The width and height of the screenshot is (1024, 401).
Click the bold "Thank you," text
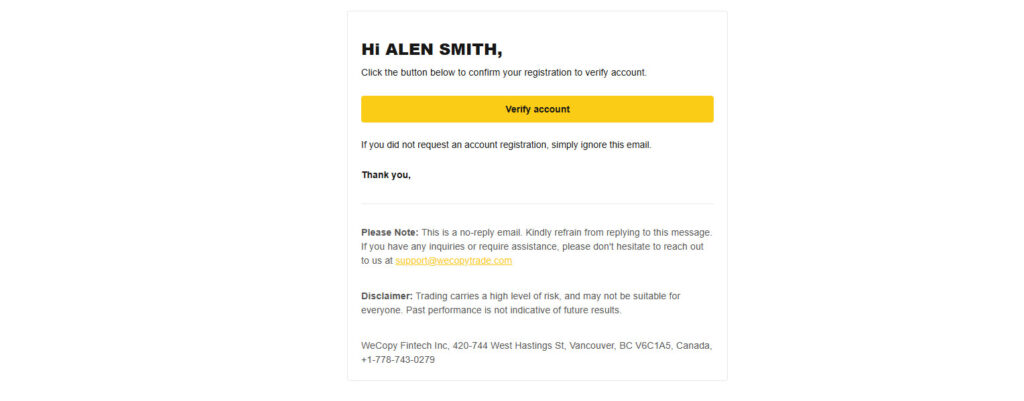(x=386, y=175)
